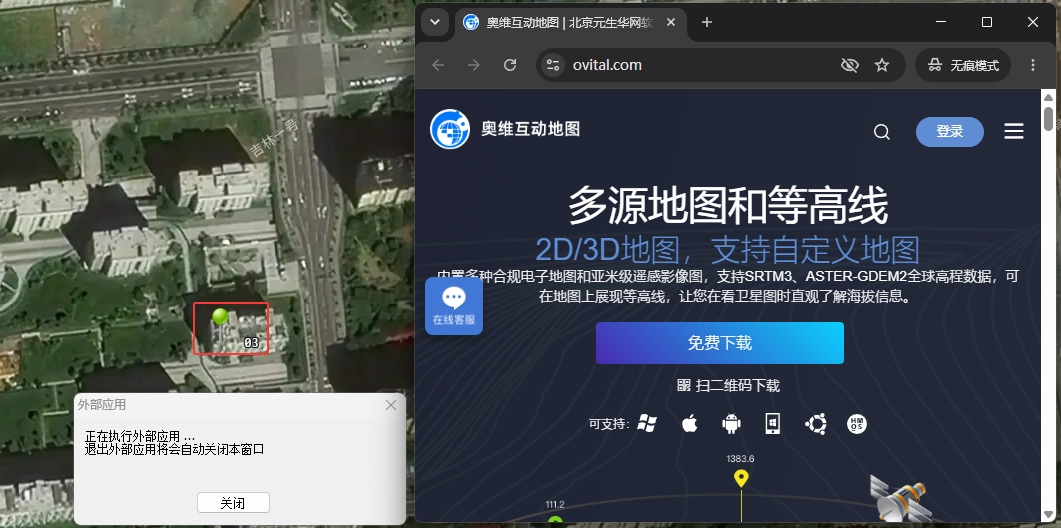Image resolution: width=1061 pixels, height=528 pixels.
Task: Minimize the browser window
Action: [x=941, y=22]
